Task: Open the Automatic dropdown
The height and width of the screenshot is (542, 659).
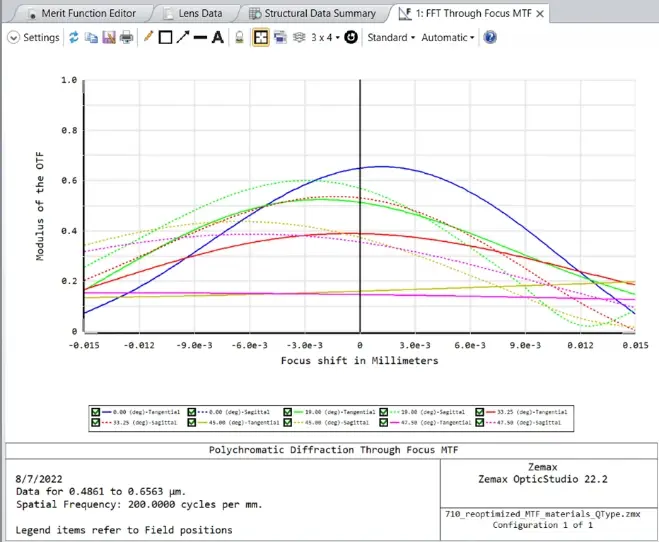Action: (448, 37)
